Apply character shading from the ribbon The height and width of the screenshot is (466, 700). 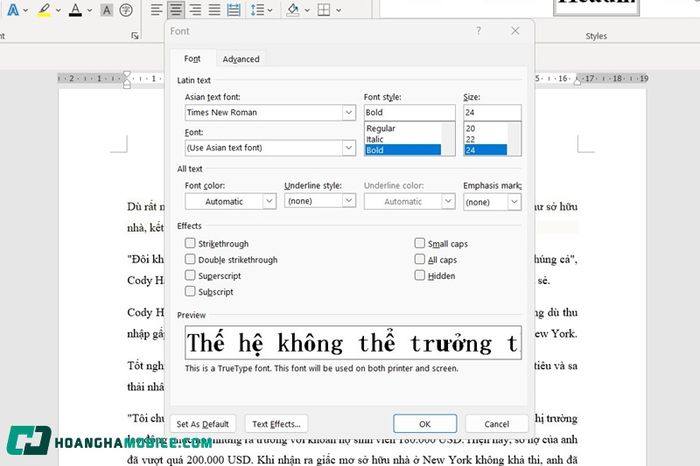(106, 10)
